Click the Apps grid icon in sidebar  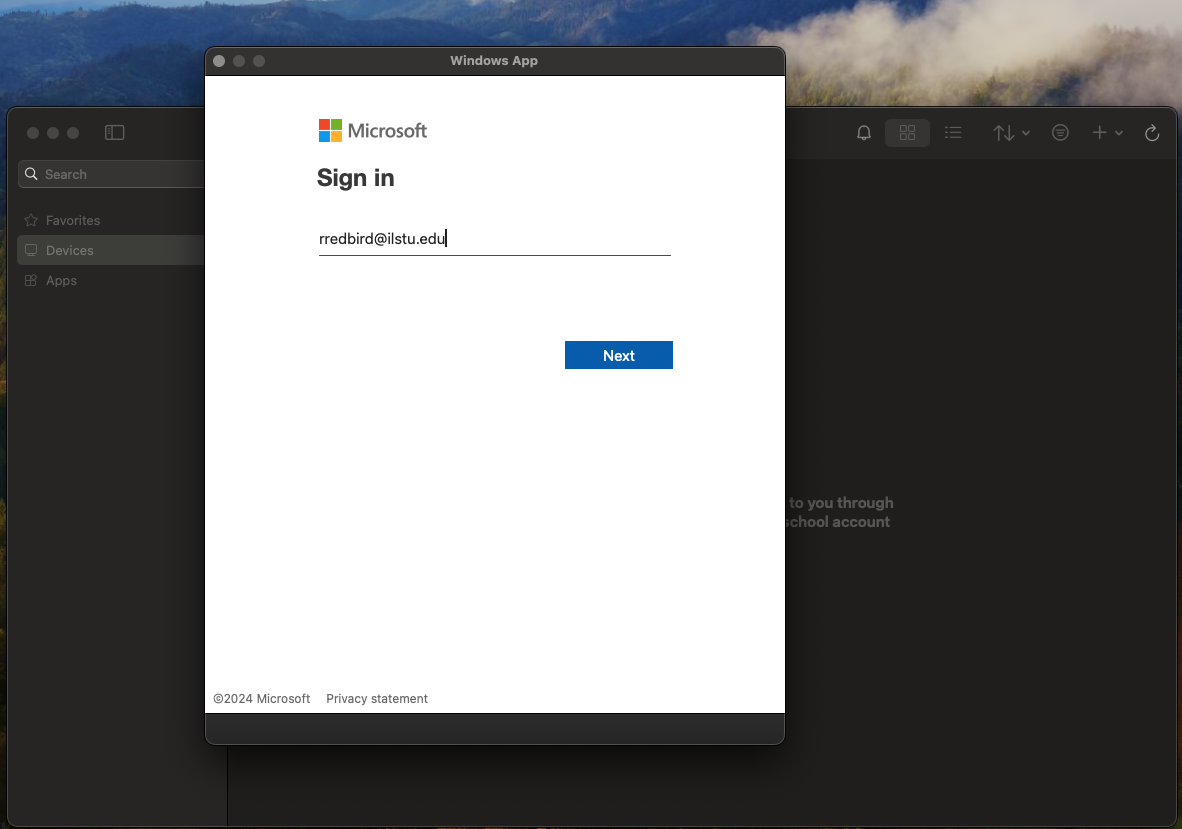point(31,280)
